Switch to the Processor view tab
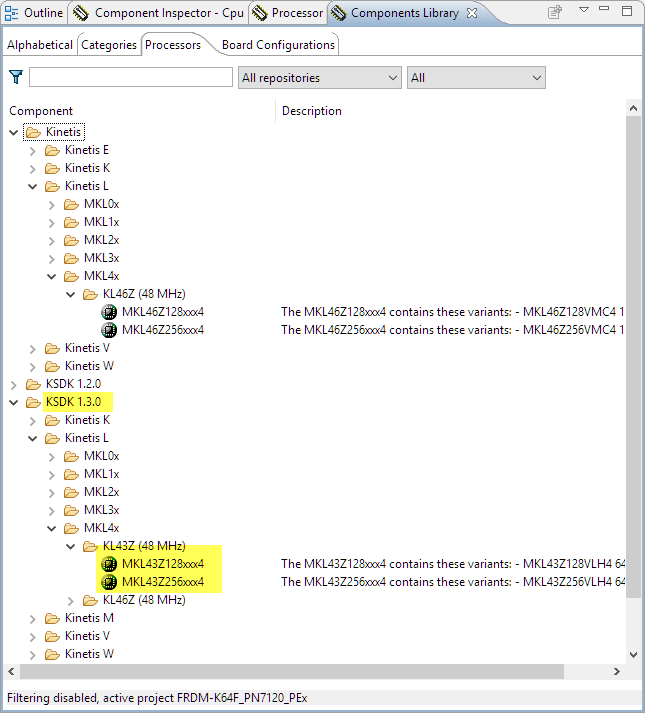The image size is (645, 713). click(x=287, y=13)
